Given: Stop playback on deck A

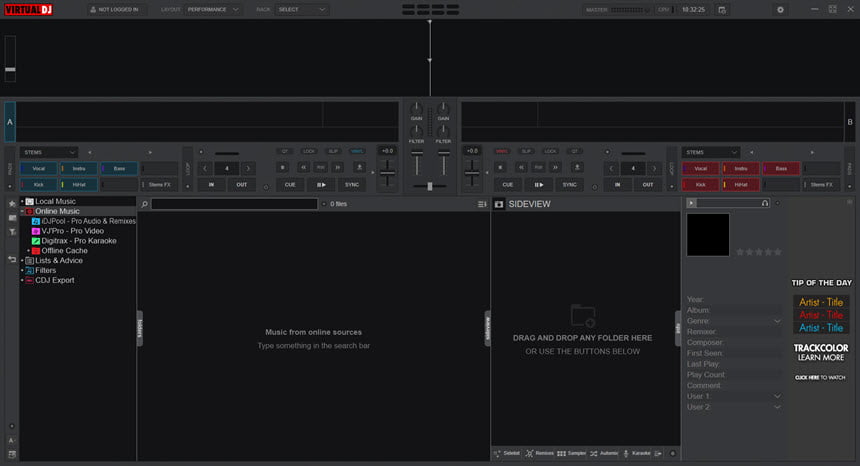Looking at the screenshot, I should tap(282, 167).
